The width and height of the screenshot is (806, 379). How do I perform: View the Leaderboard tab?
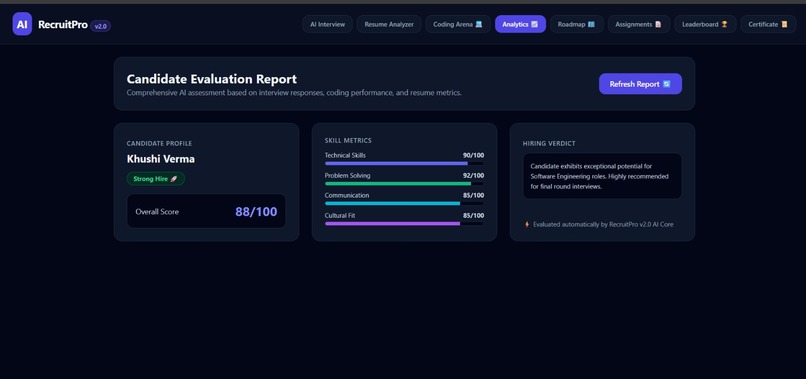705,24
